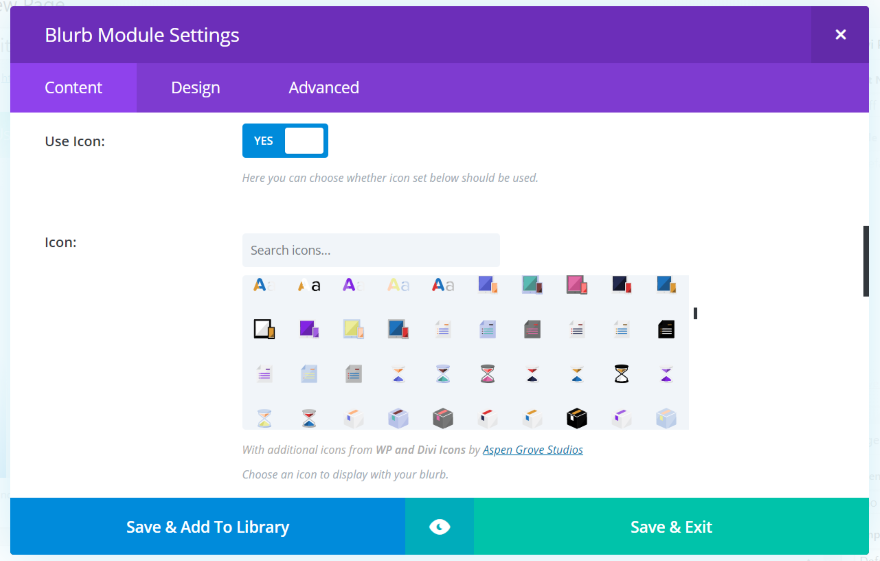The image size is (880, 561).
Task: Open the Advanced tab
Action: [323, 88]
